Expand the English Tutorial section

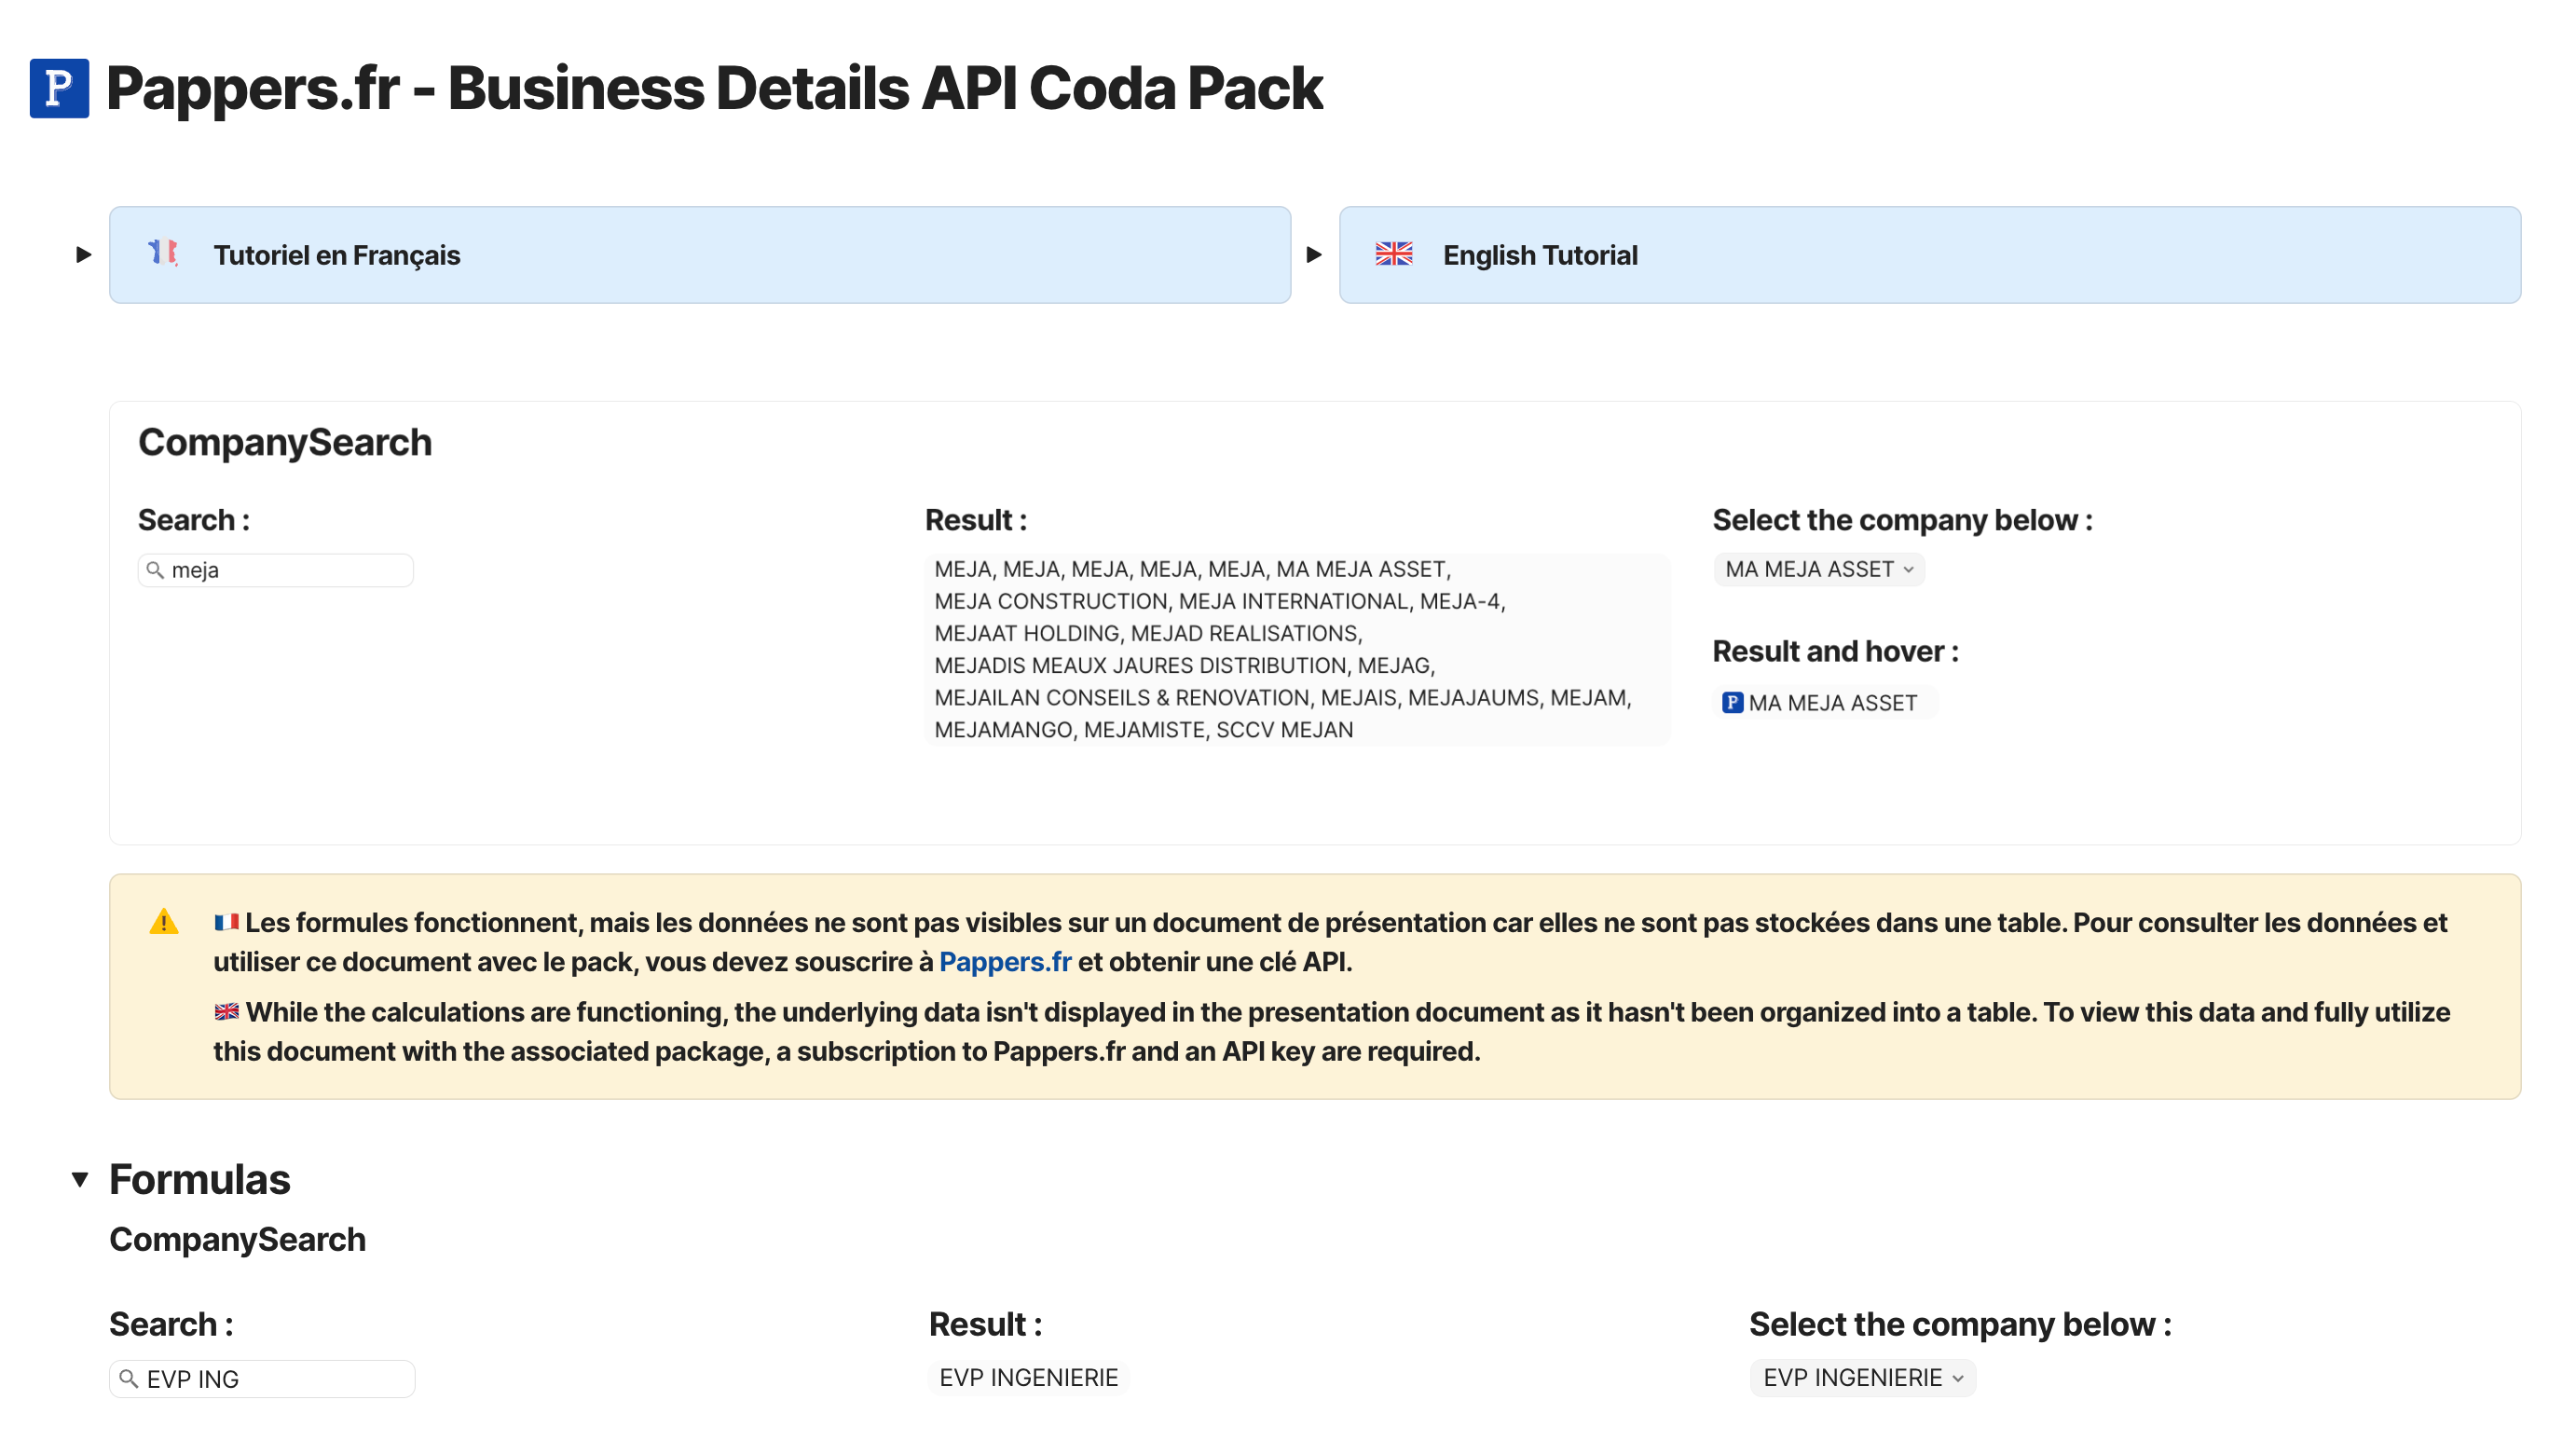point(1314,255)
